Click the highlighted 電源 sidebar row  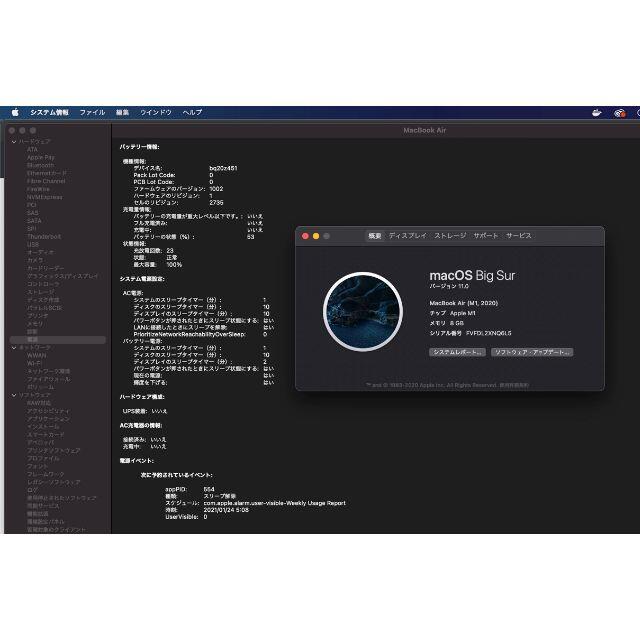58,340
